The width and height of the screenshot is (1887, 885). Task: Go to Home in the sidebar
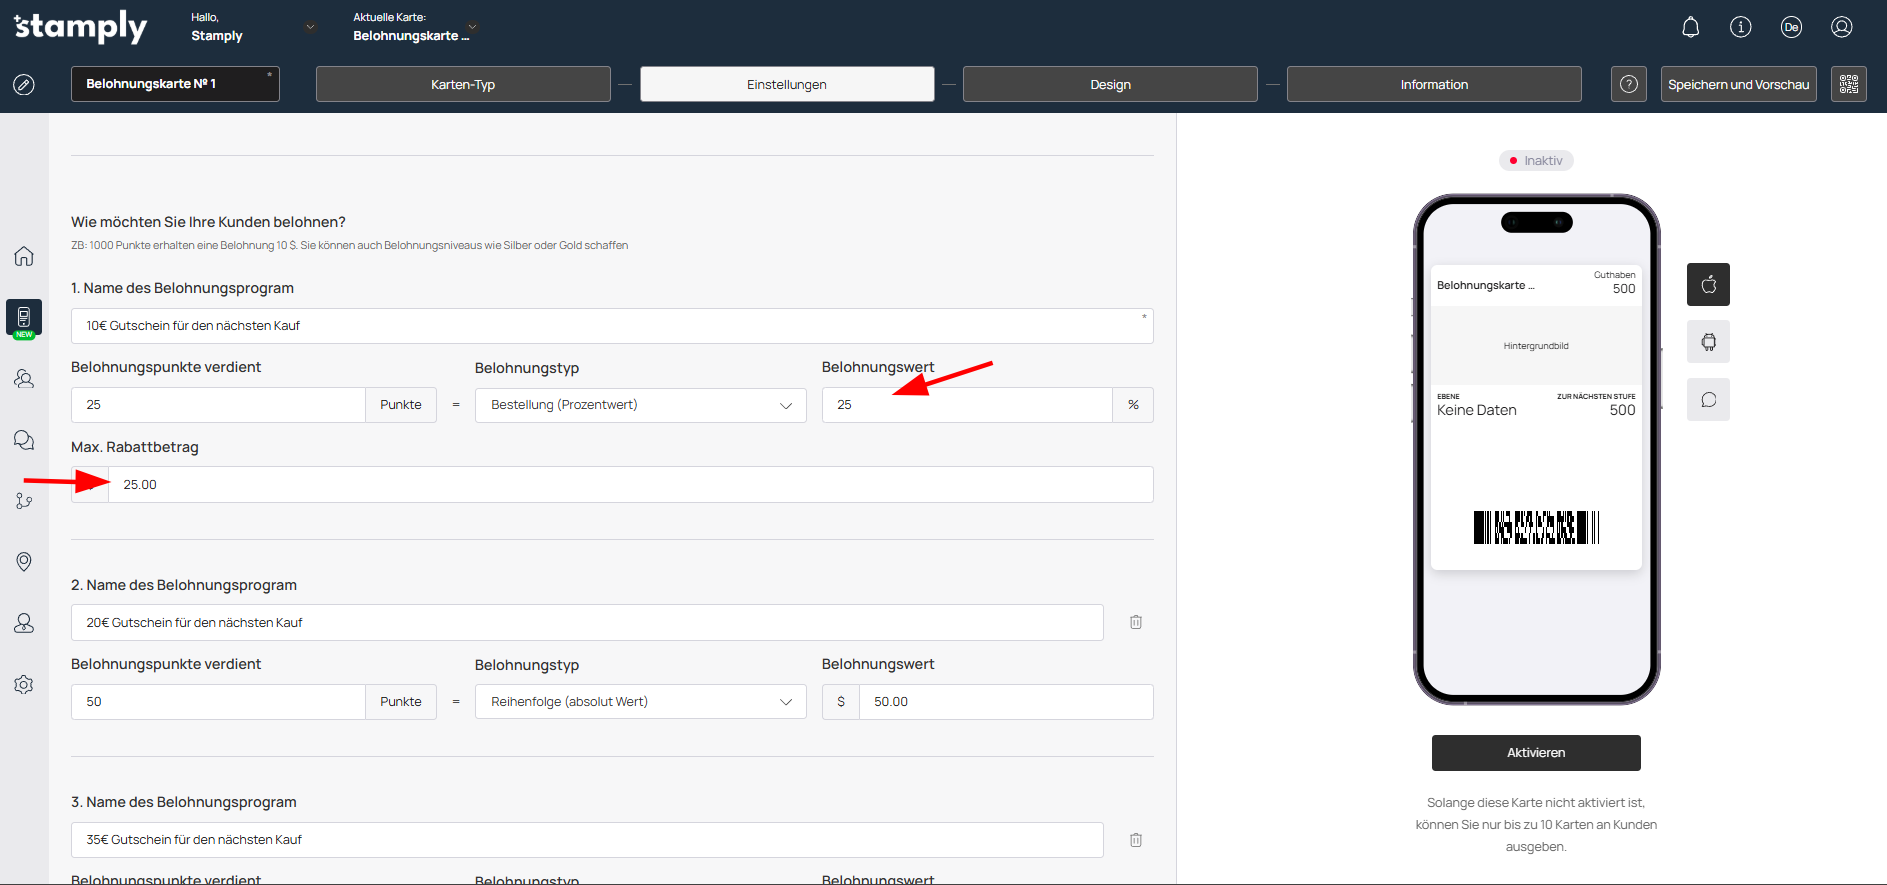coord(24,256)
